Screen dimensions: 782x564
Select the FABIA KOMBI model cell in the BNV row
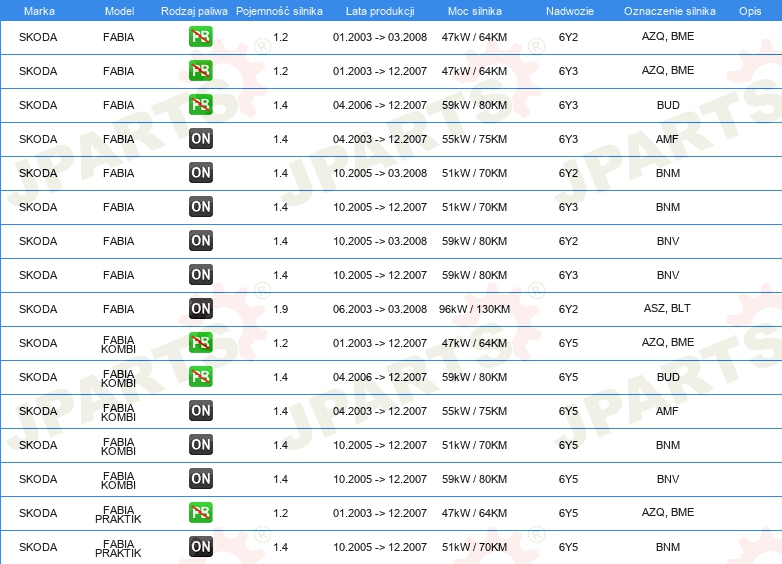[x=118, y=480]
